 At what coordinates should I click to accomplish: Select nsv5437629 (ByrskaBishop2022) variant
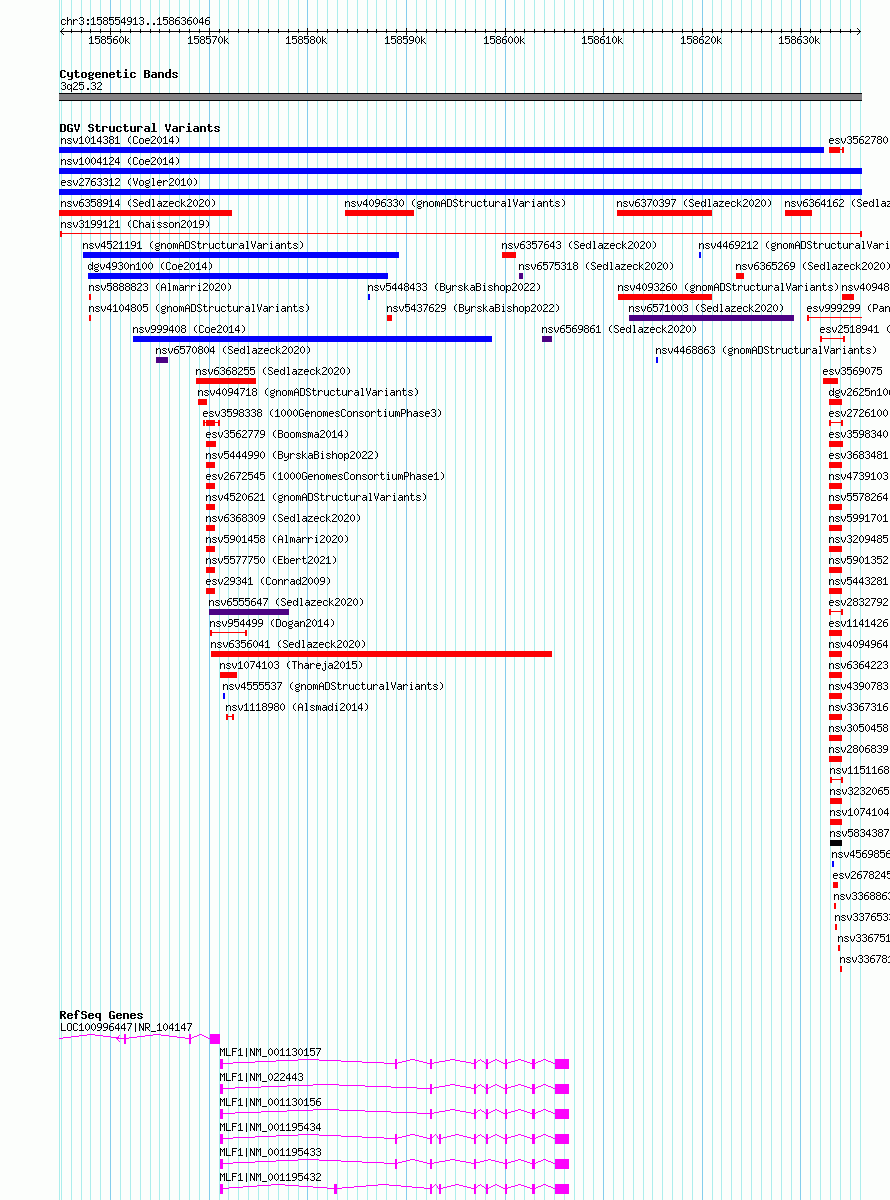click(474, 308)
